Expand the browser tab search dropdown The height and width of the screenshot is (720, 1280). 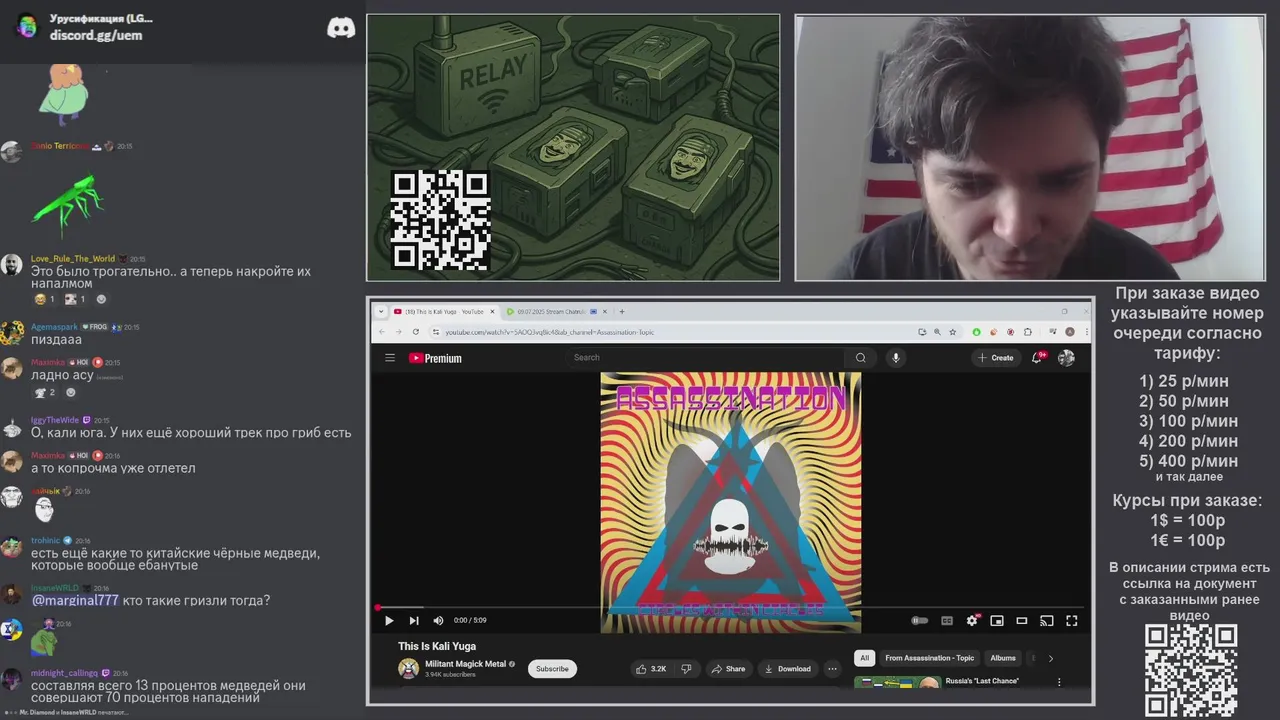pos(380,312)
